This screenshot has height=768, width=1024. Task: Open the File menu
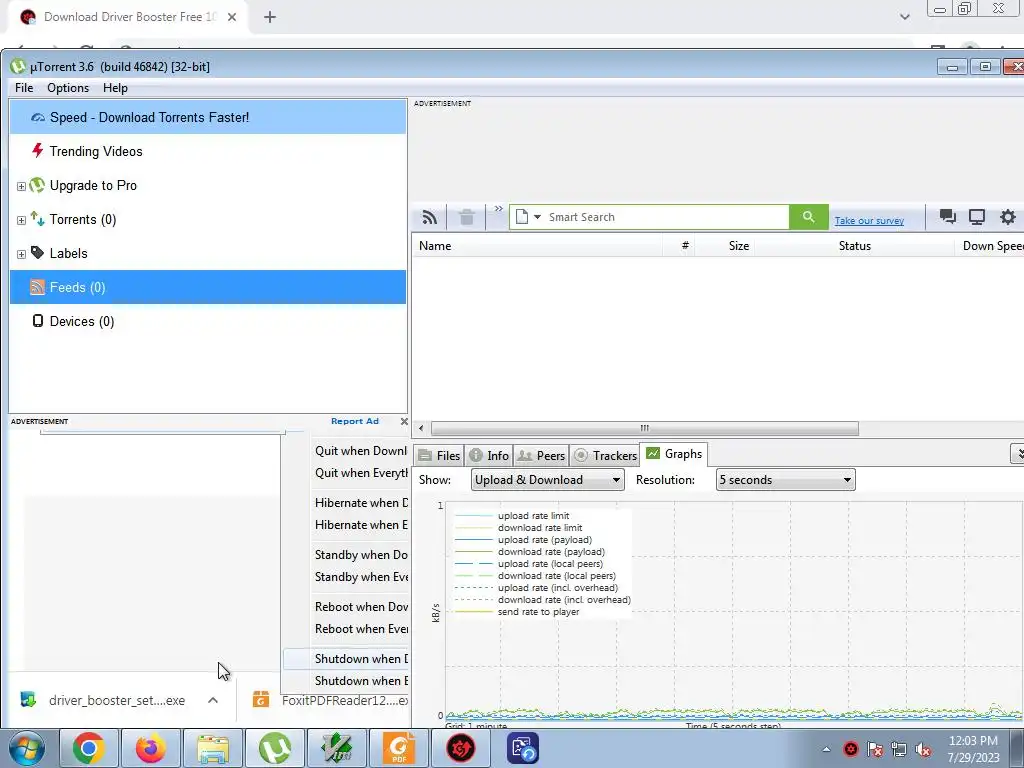24,88
